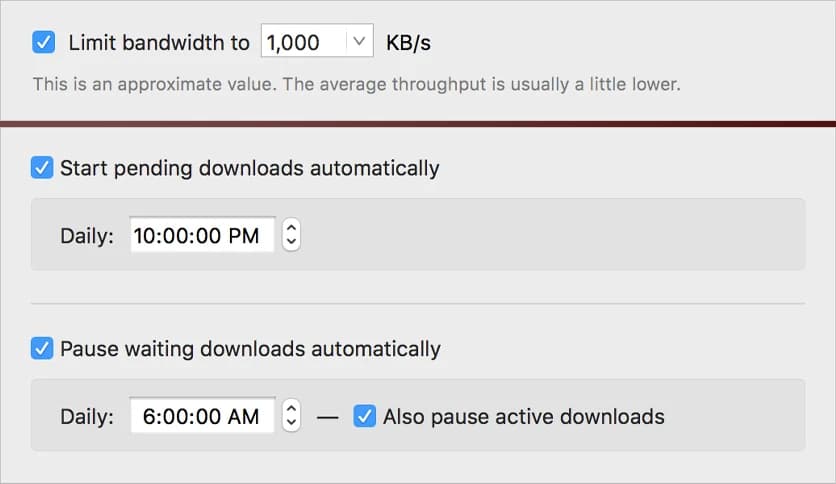Toggle Pause waiting downloads automatically checkbox

tap(42, 349)
